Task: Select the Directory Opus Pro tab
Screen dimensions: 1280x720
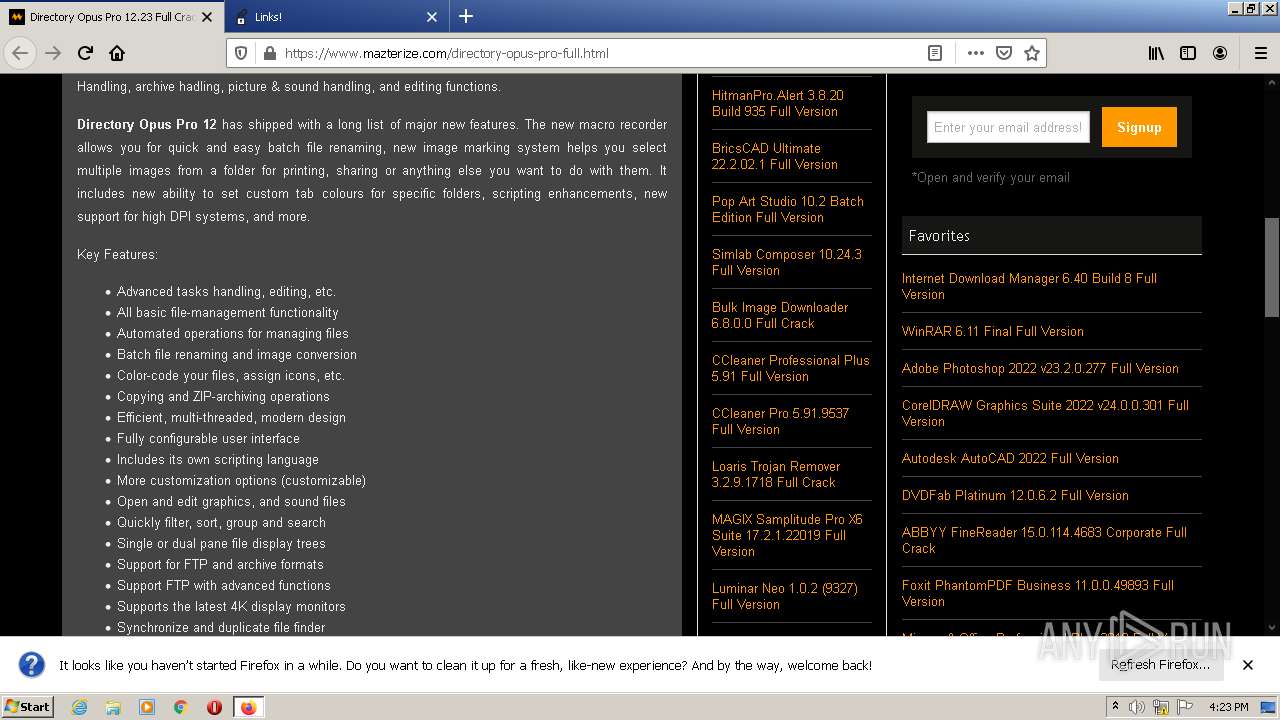Action: click(112, 17)
